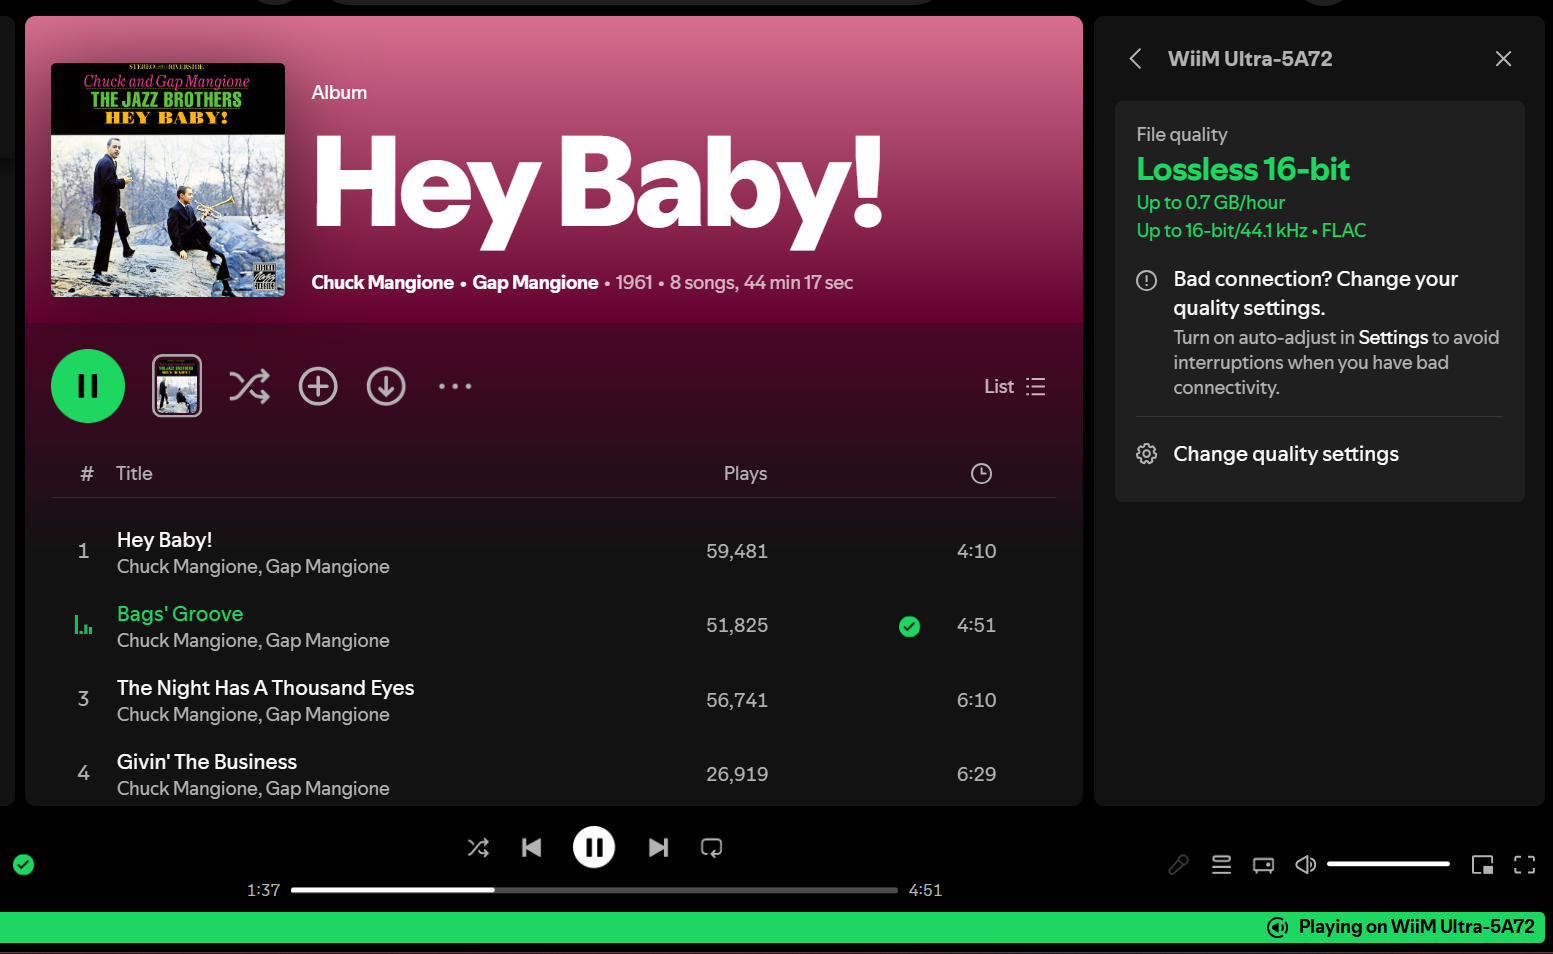Close the WiiM Ultra-5A72 panel
The width and height of the screenshot is (1553, 954).
click(1503, 59)
